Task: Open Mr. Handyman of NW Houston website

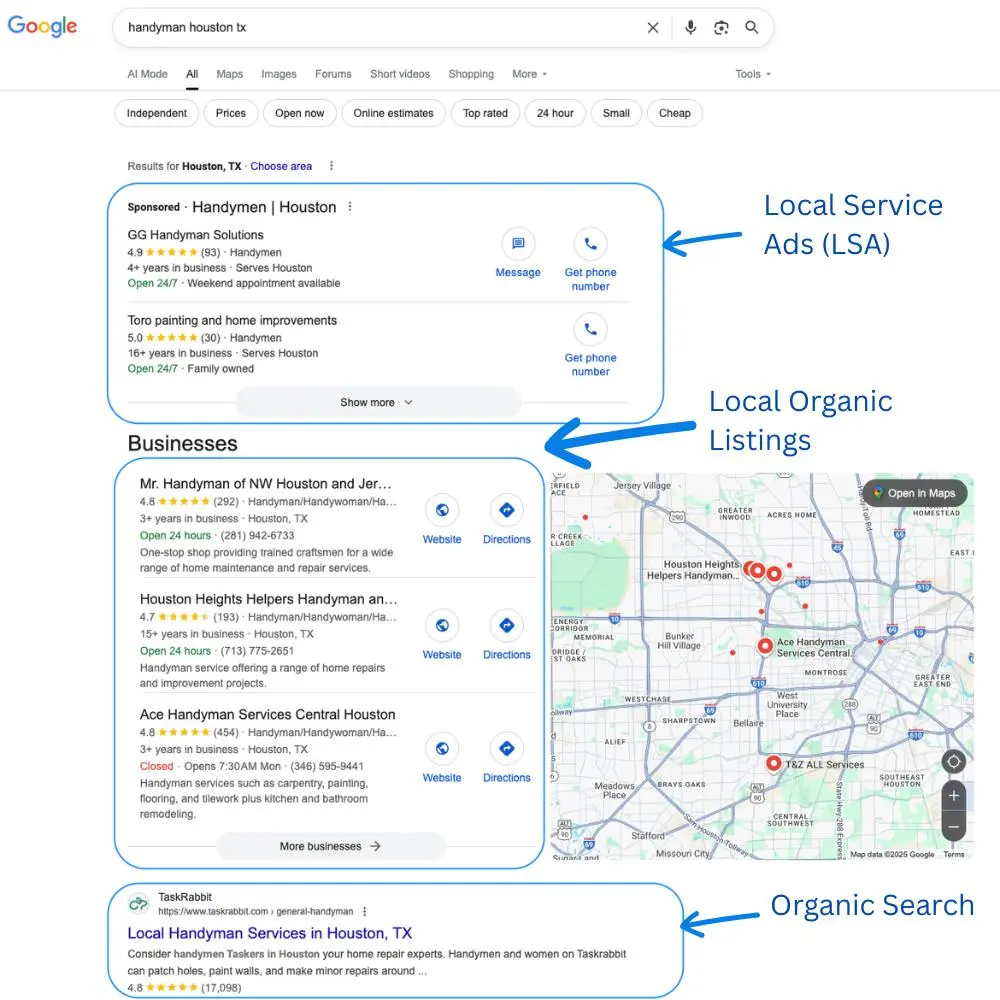Action: (442, 511)
